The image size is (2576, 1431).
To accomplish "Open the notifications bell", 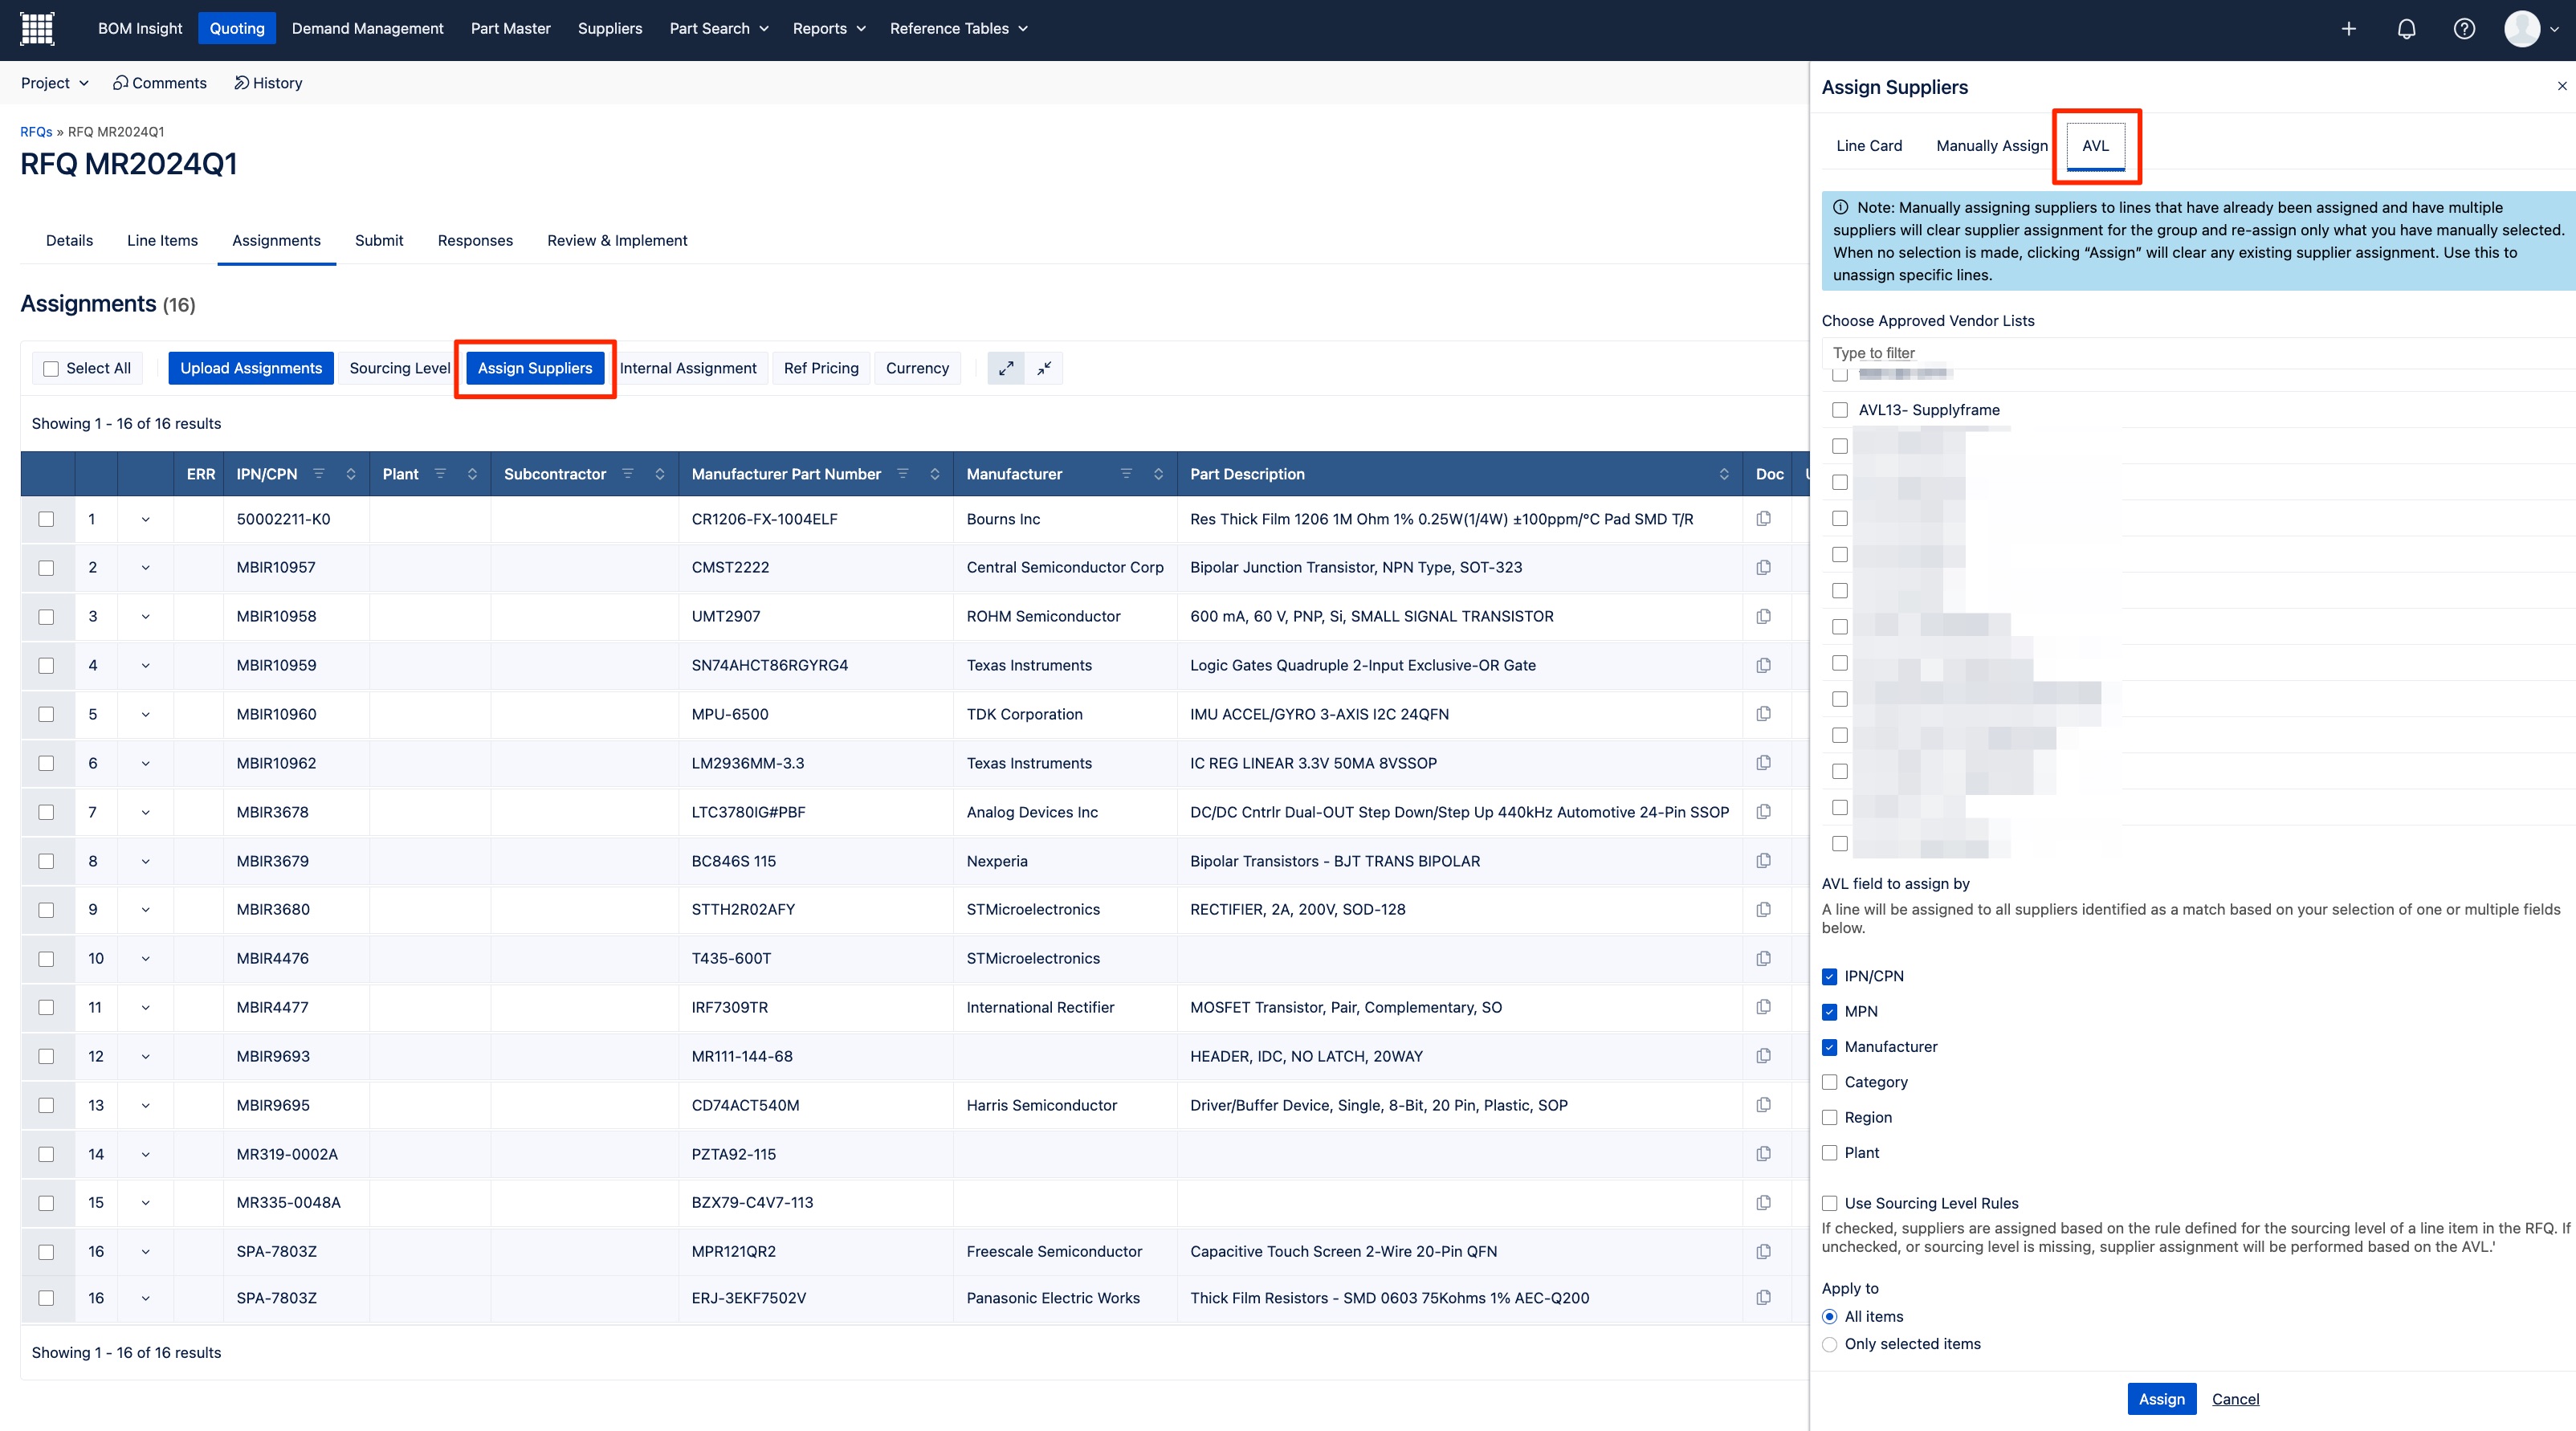I will (x=2407, y=29).
